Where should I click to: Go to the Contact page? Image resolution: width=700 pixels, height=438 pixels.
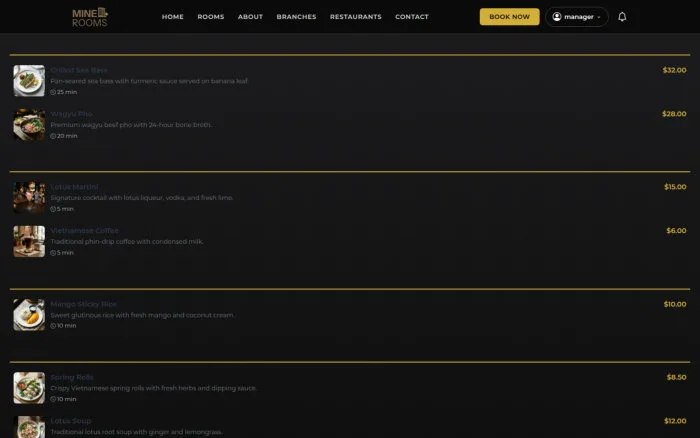(412, 17)
